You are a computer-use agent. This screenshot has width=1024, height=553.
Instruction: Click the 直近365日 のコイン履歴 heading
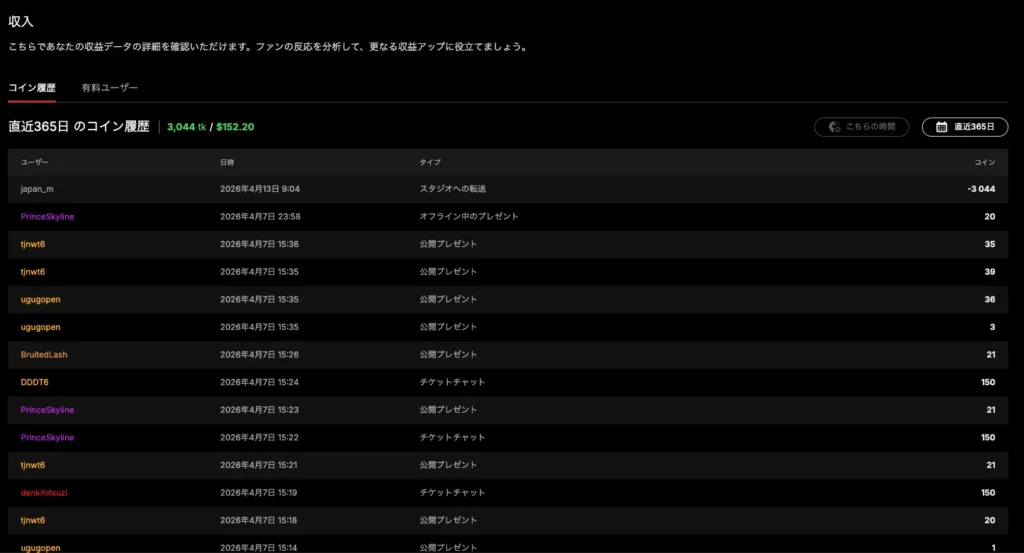[78, 127]
